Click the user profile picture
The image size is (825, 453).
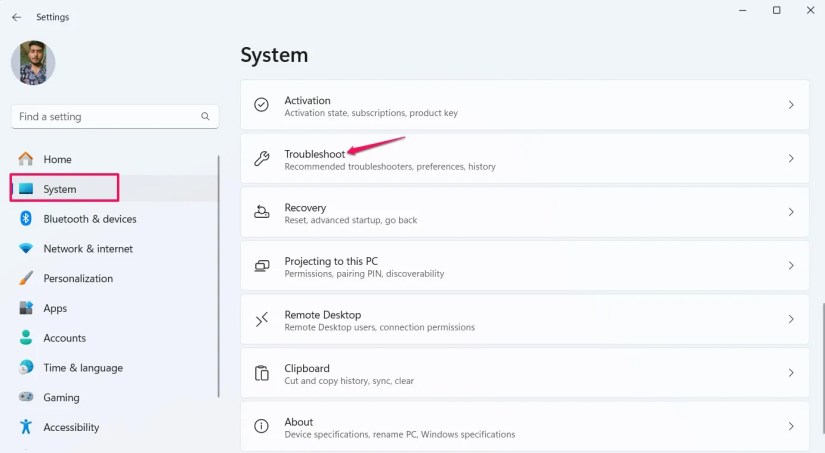pyautogui.click(x=33, y=63)
